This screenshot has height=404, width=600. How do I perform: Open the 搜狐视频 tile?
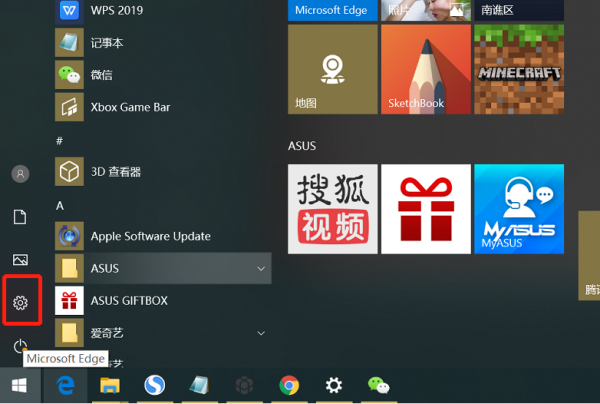[x=333, y=209]
